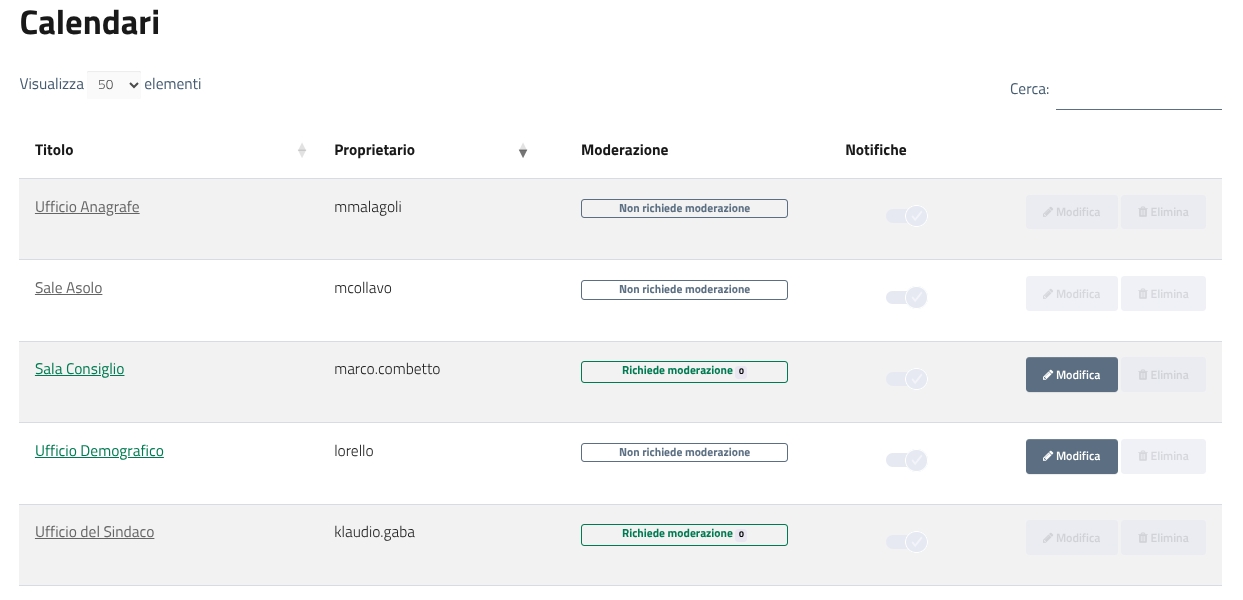Viewport: 1243px width, 600px height.
Task: Focus the Cerca search field
Action: 1138,91
